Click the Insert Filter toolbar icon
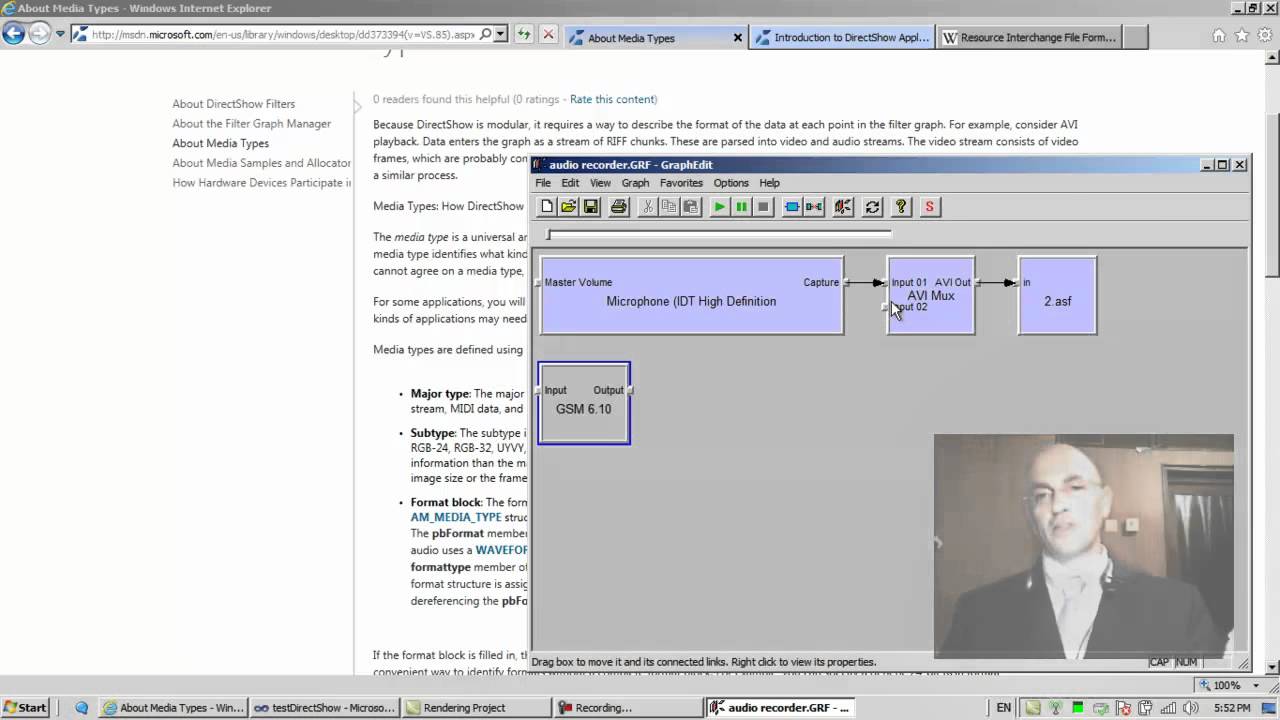 click(x=792, y=207)
